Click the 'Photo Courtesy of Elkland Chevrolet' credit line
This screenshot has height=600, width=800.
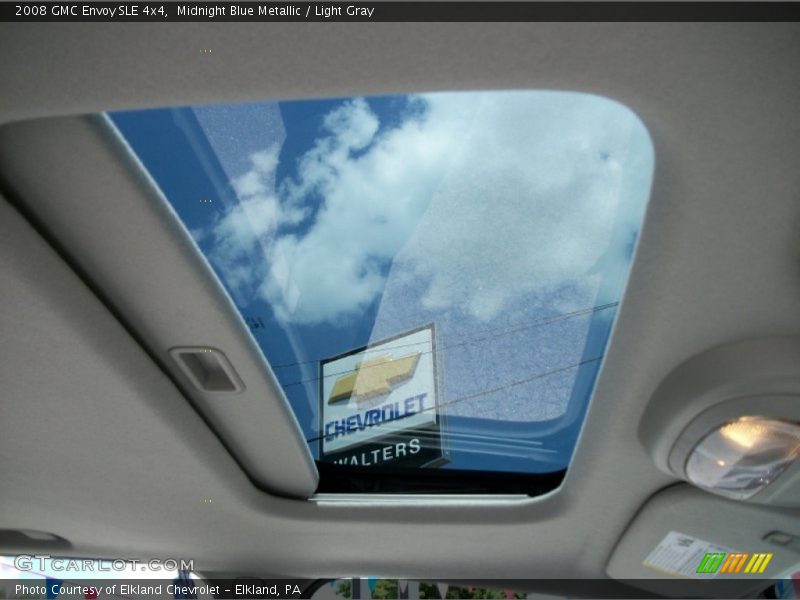158,590
